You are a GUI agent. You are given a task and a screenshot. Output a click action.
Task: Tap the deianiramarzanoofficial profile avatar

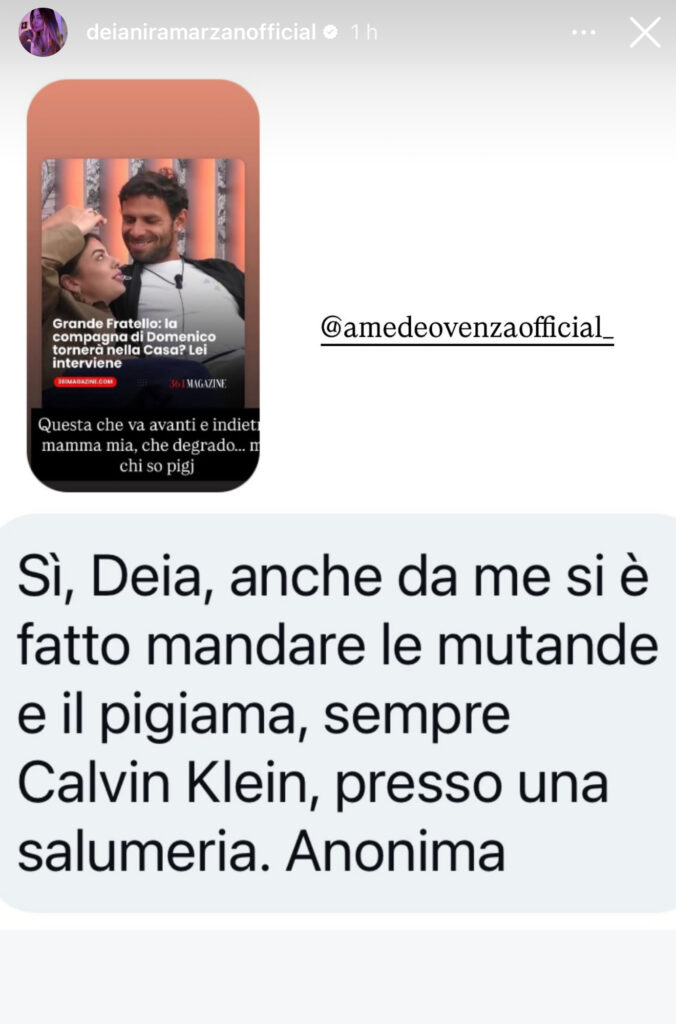[42, 32]
